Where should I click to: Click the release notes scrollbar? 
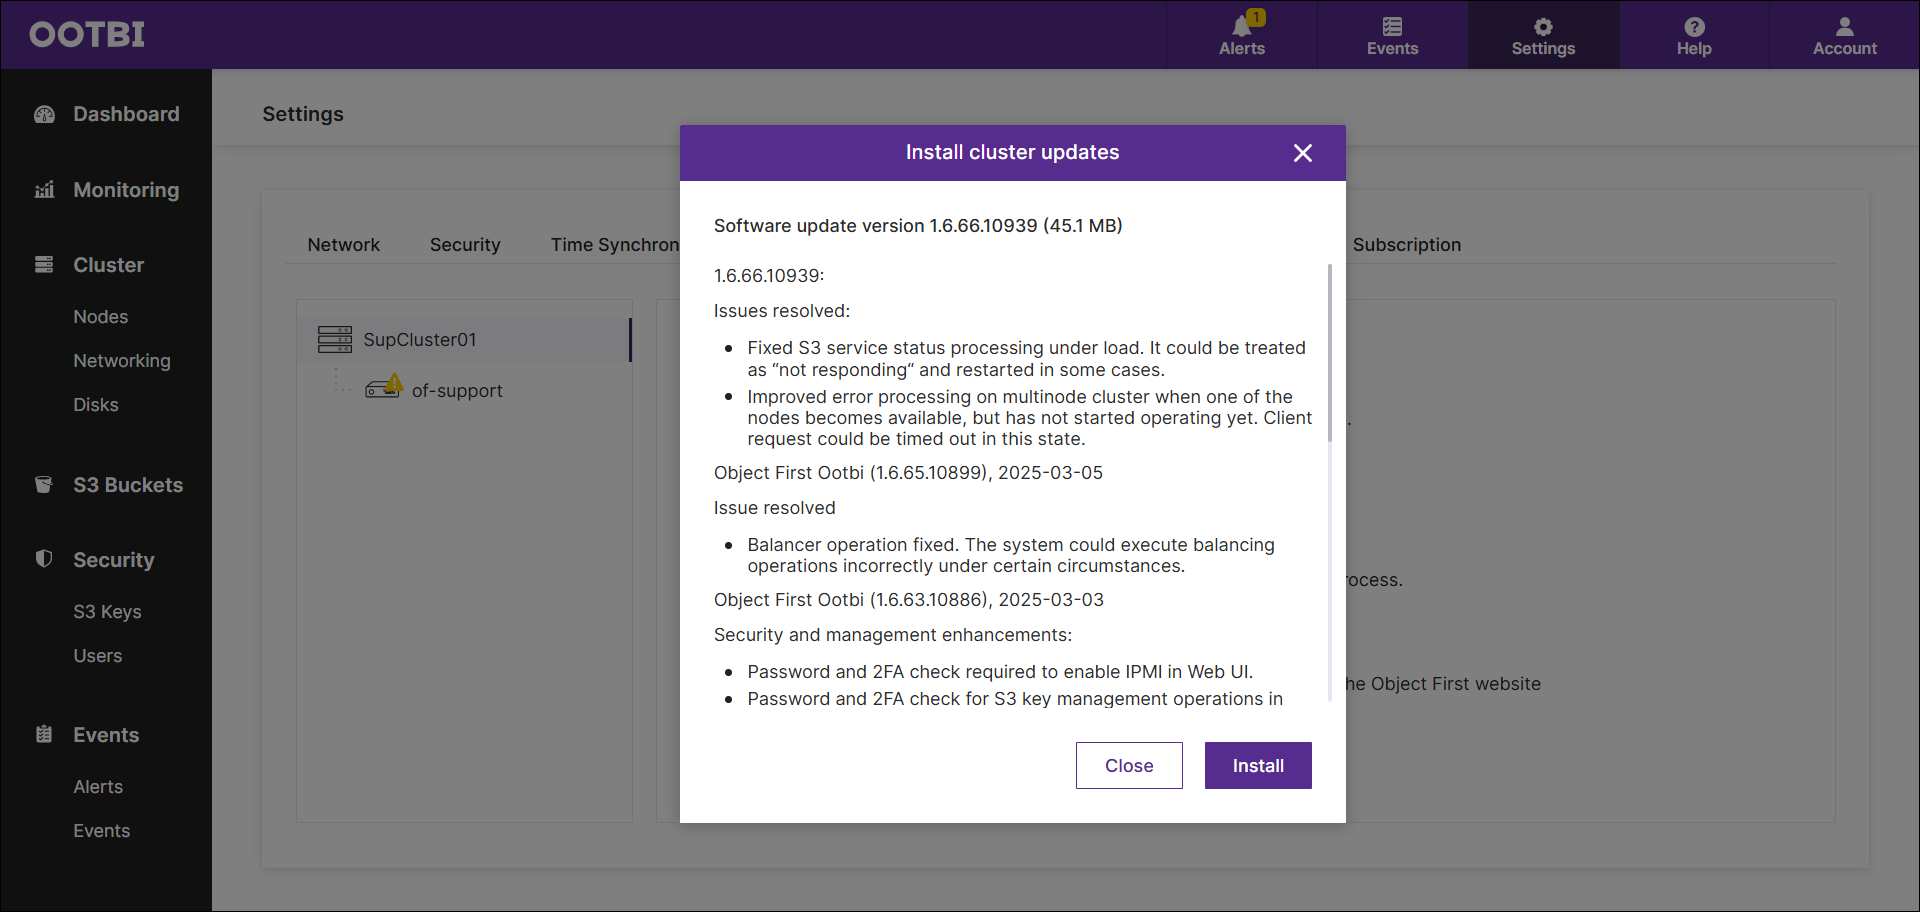point(1329,352)
